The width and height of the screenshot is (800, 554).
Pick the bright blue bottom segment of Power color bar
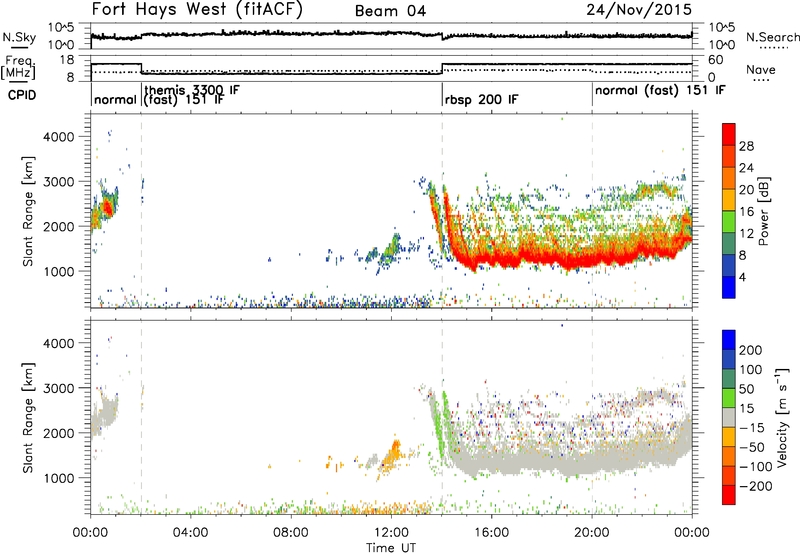(x=729, y=287)
